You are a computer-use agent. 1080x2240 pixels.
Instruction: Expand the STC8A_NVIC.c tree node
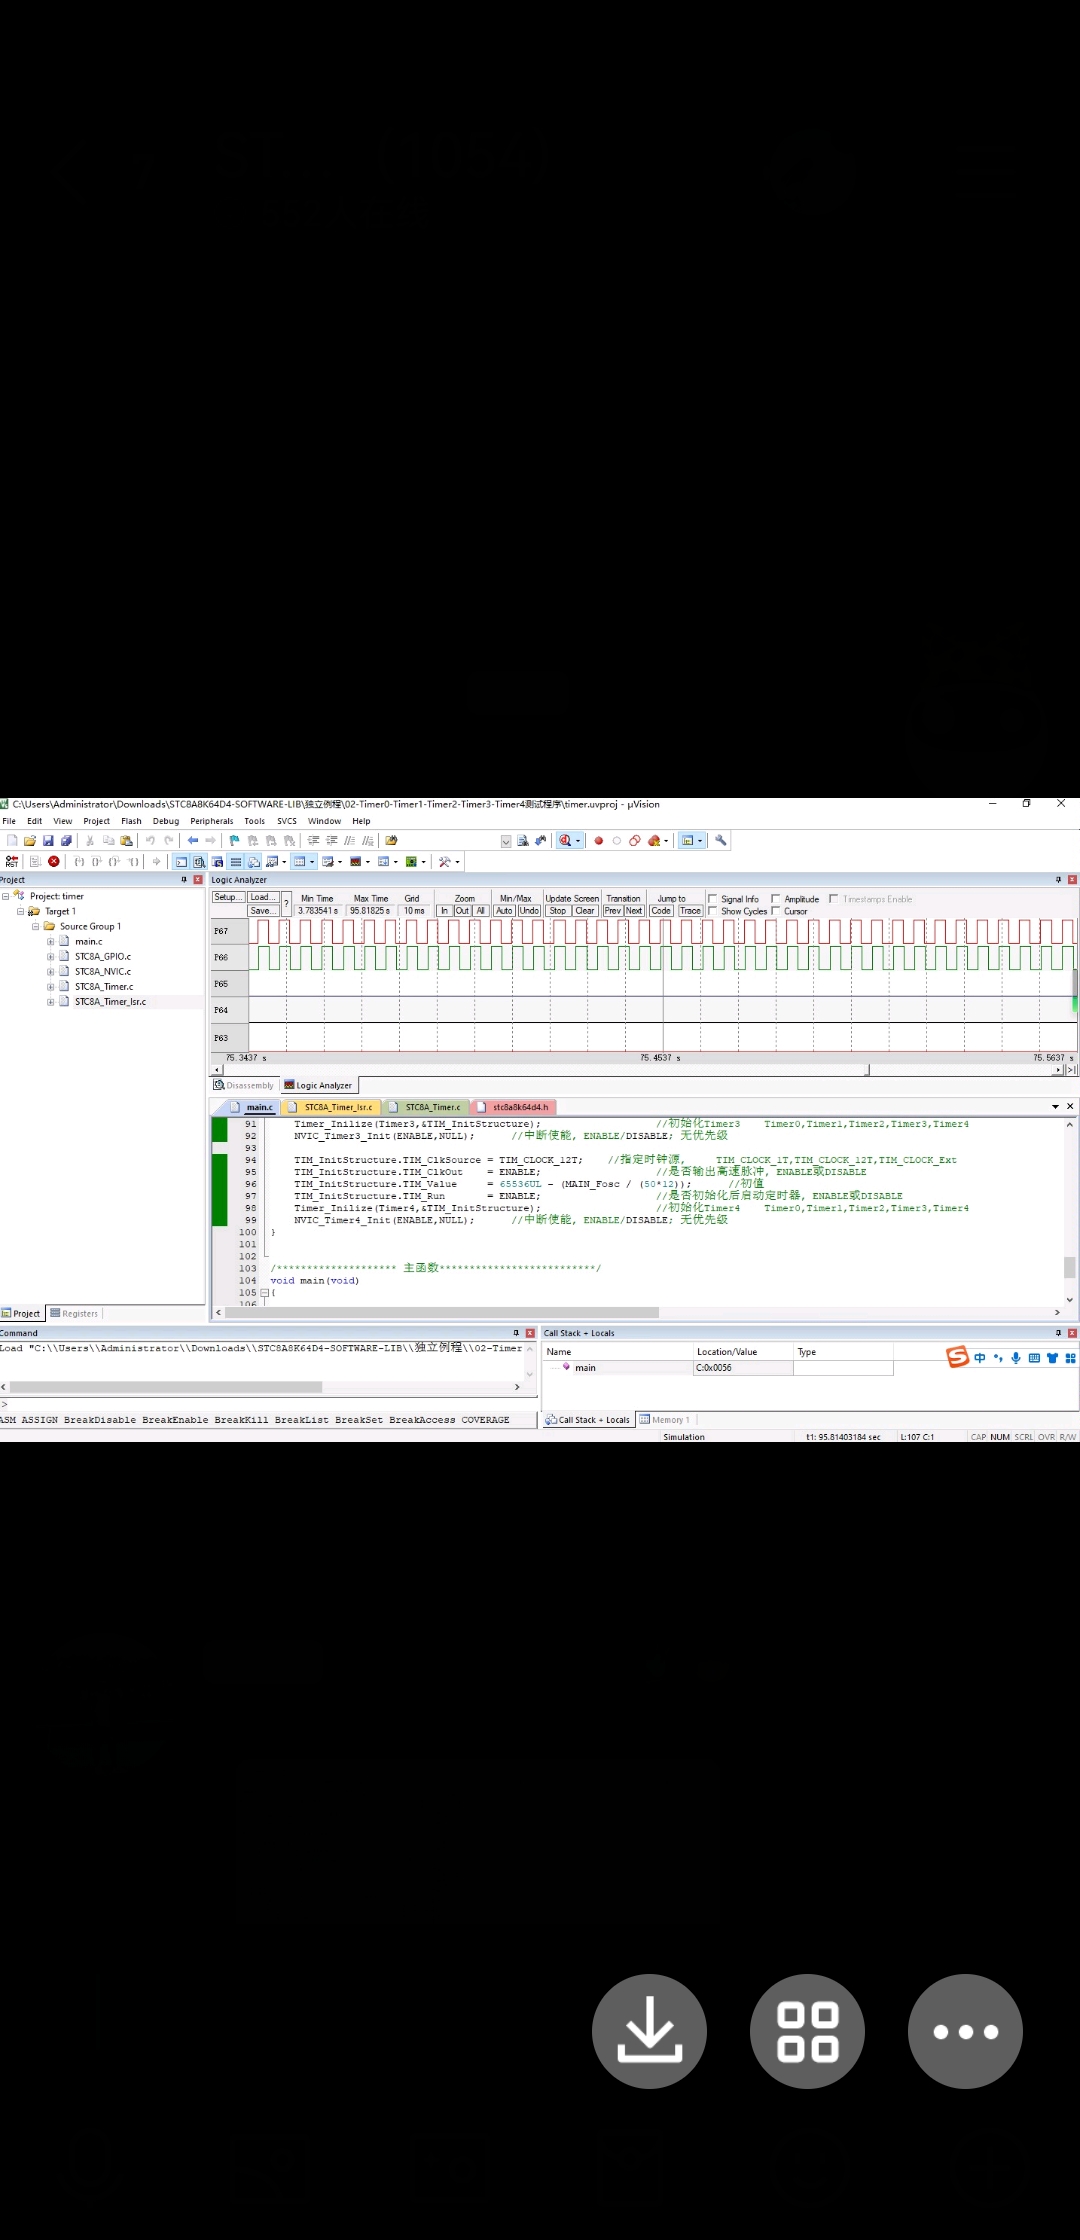(50, 972)
